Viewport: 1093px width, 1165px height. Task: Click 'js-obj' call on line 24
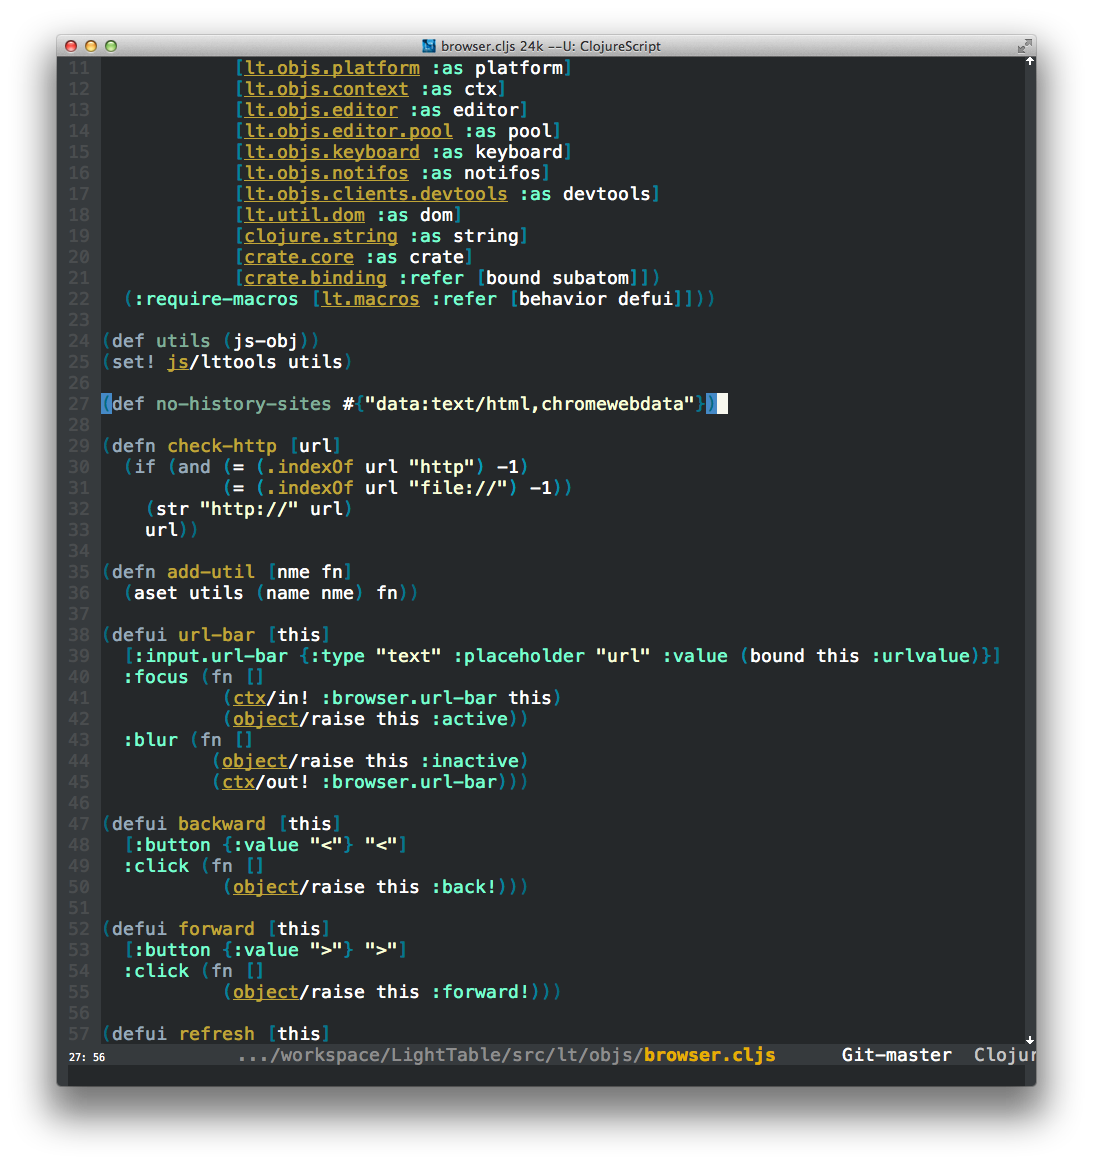pos(265,341)
